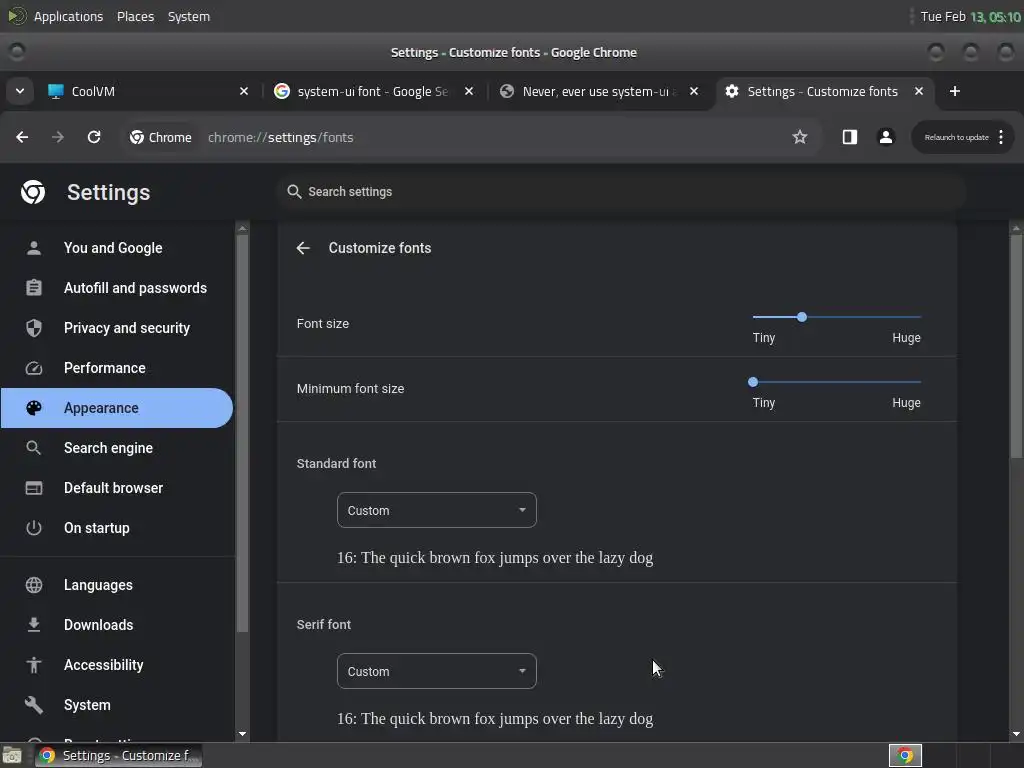Reload the current settings page
The height and width of the screenshot is (768, 1024).
[x=94, y=137]
